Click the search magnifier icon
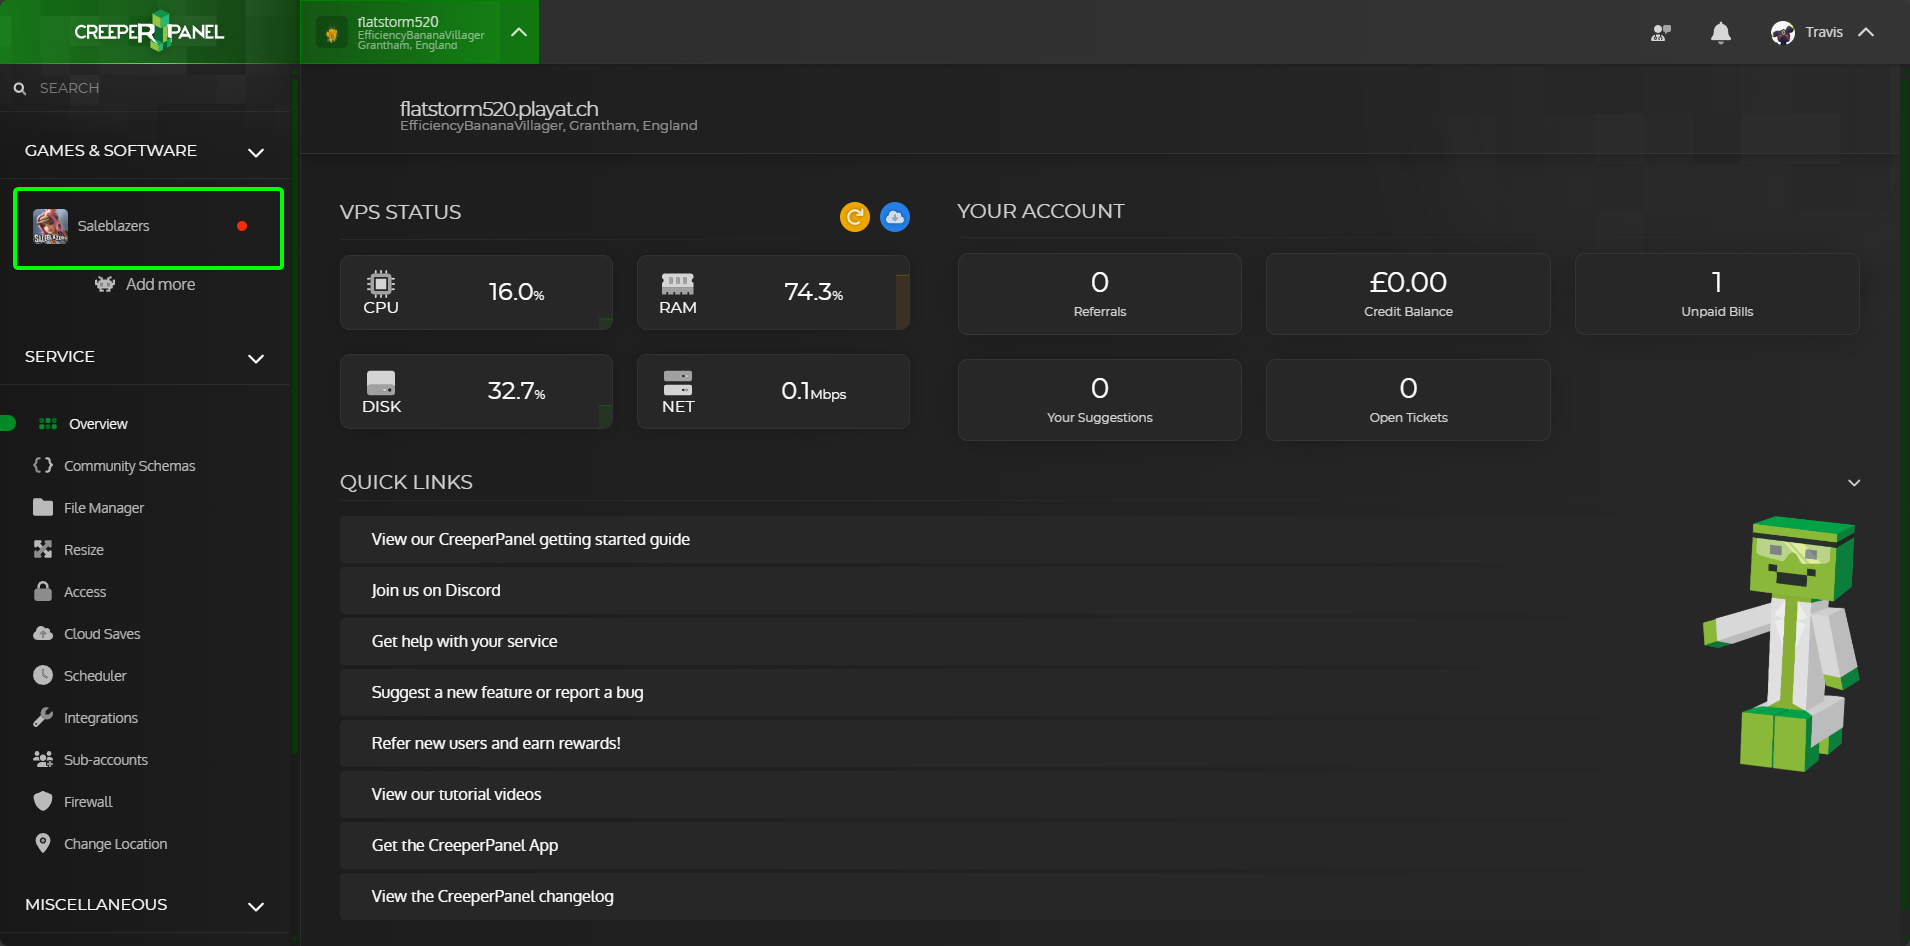 tap(19, 88)
